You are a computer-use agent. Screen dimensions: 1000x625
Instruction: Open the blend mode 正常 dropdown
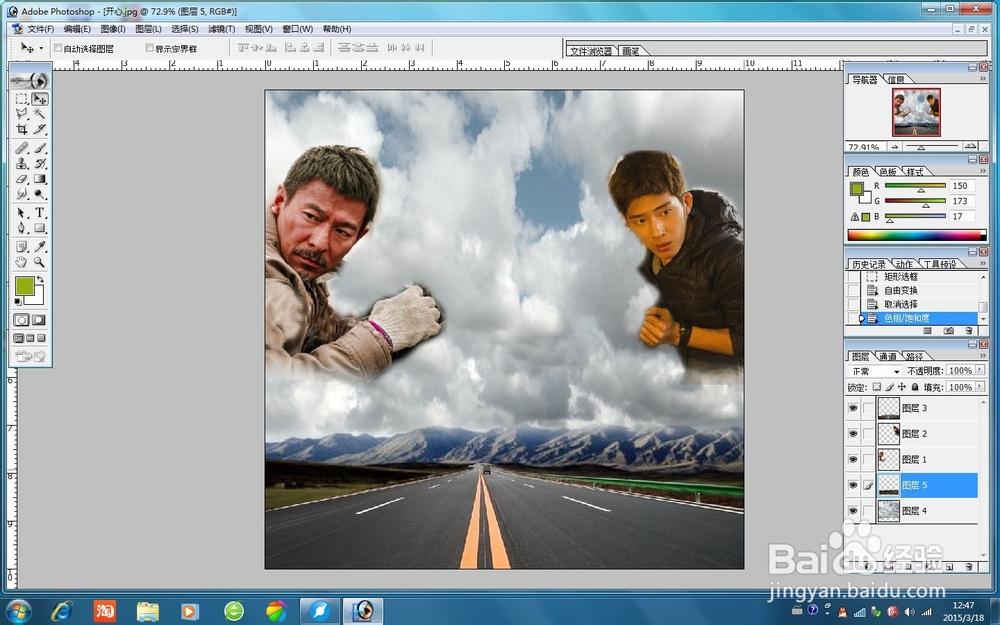pos(874,371)
